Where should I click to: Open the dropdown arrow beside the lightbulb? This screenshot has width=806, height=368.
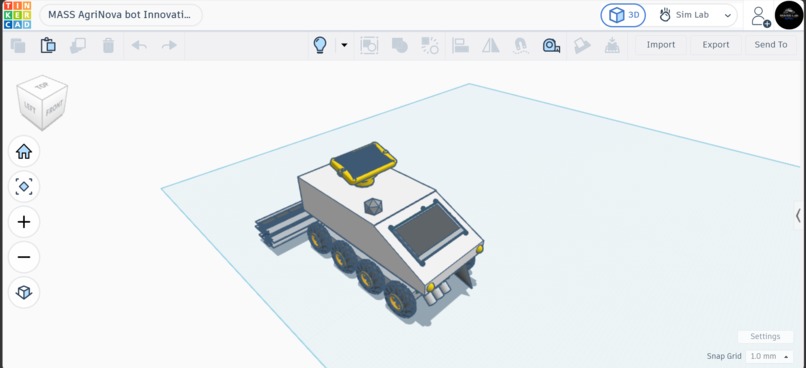(344, 45)
